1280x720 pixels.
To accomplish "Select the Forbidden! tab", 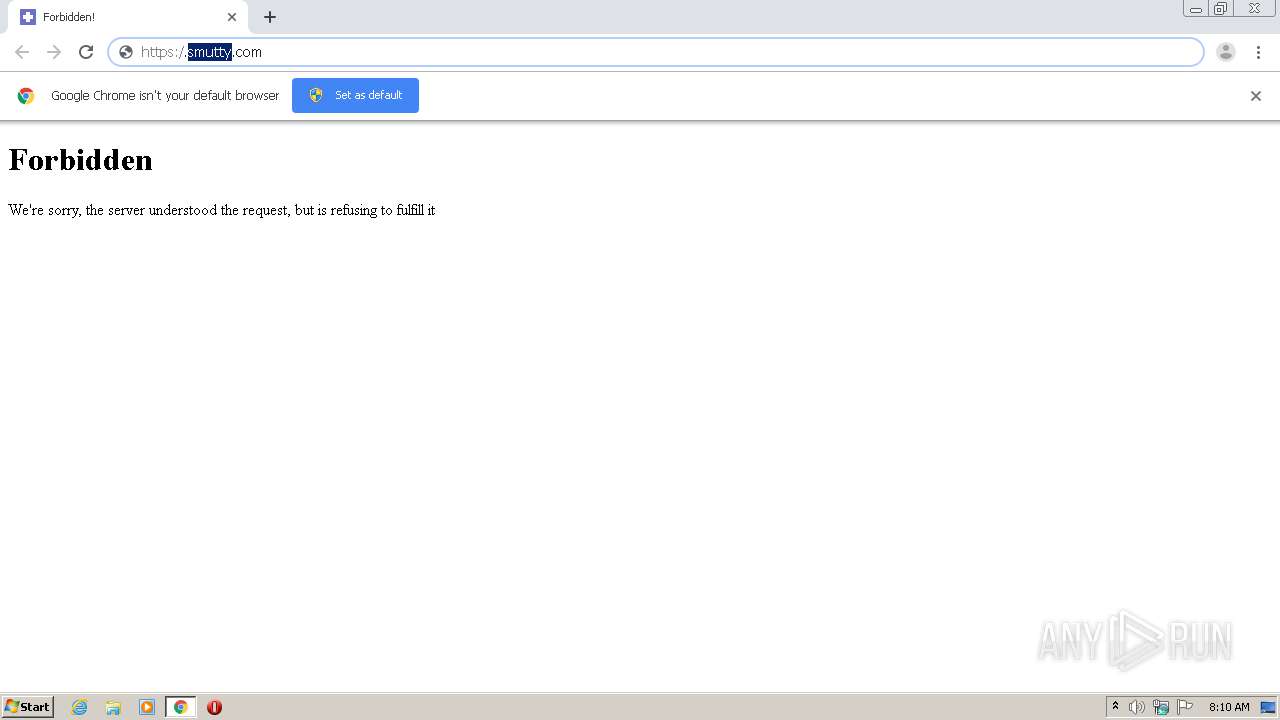I will (x=130, y=17).
